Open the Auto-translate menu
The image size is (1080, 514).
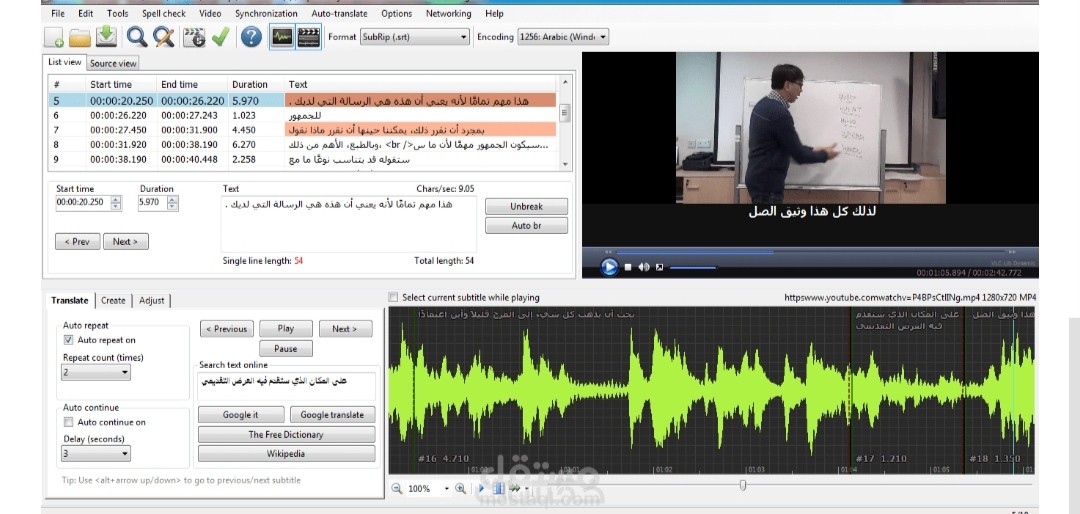click(339, 13)
